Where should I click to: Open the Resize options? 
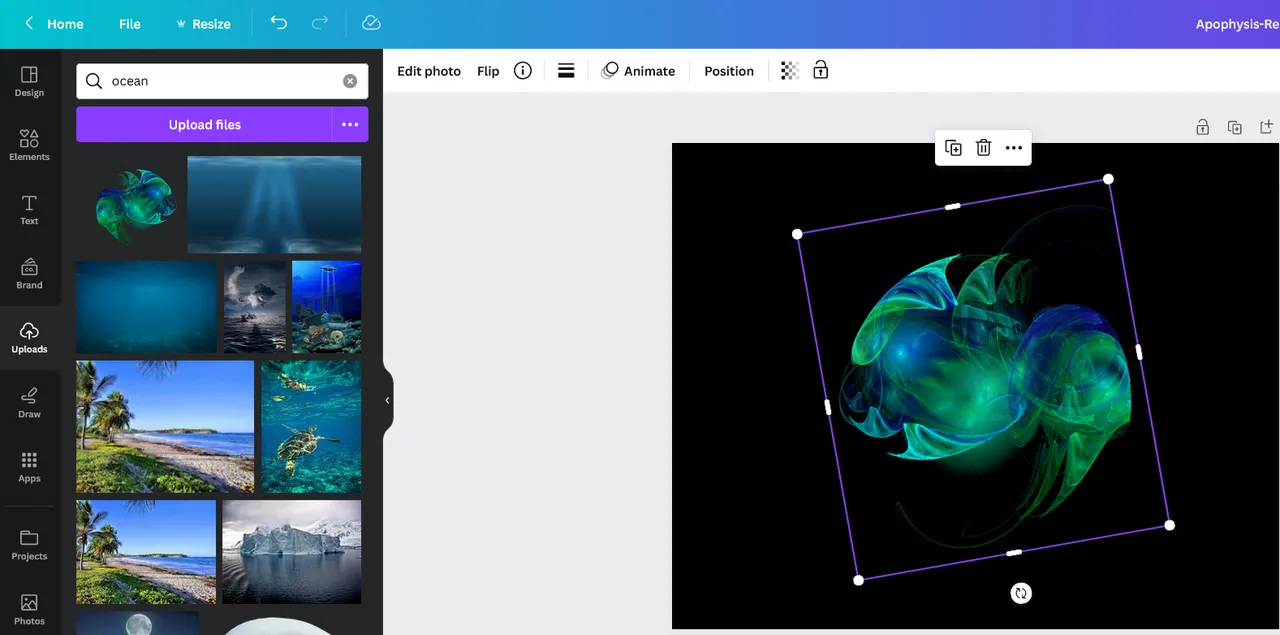[203, 24]
